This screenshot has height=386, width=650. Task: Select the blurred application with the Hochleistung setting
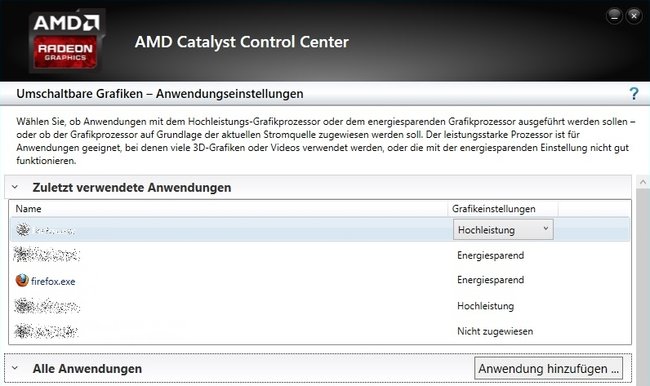point(47,306)
